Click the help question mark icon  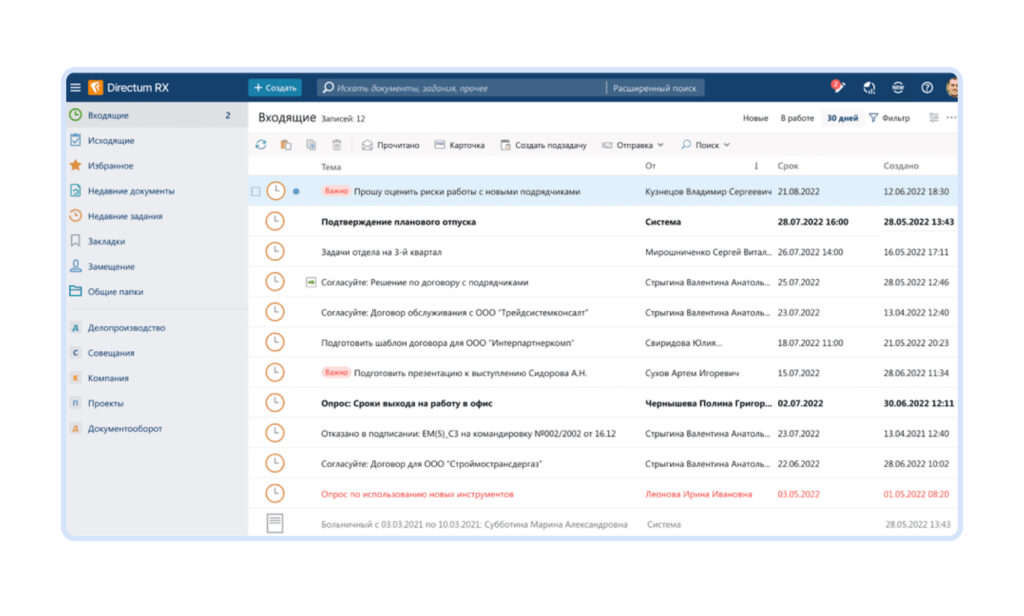pyautogui.click(x=926, y=88)
